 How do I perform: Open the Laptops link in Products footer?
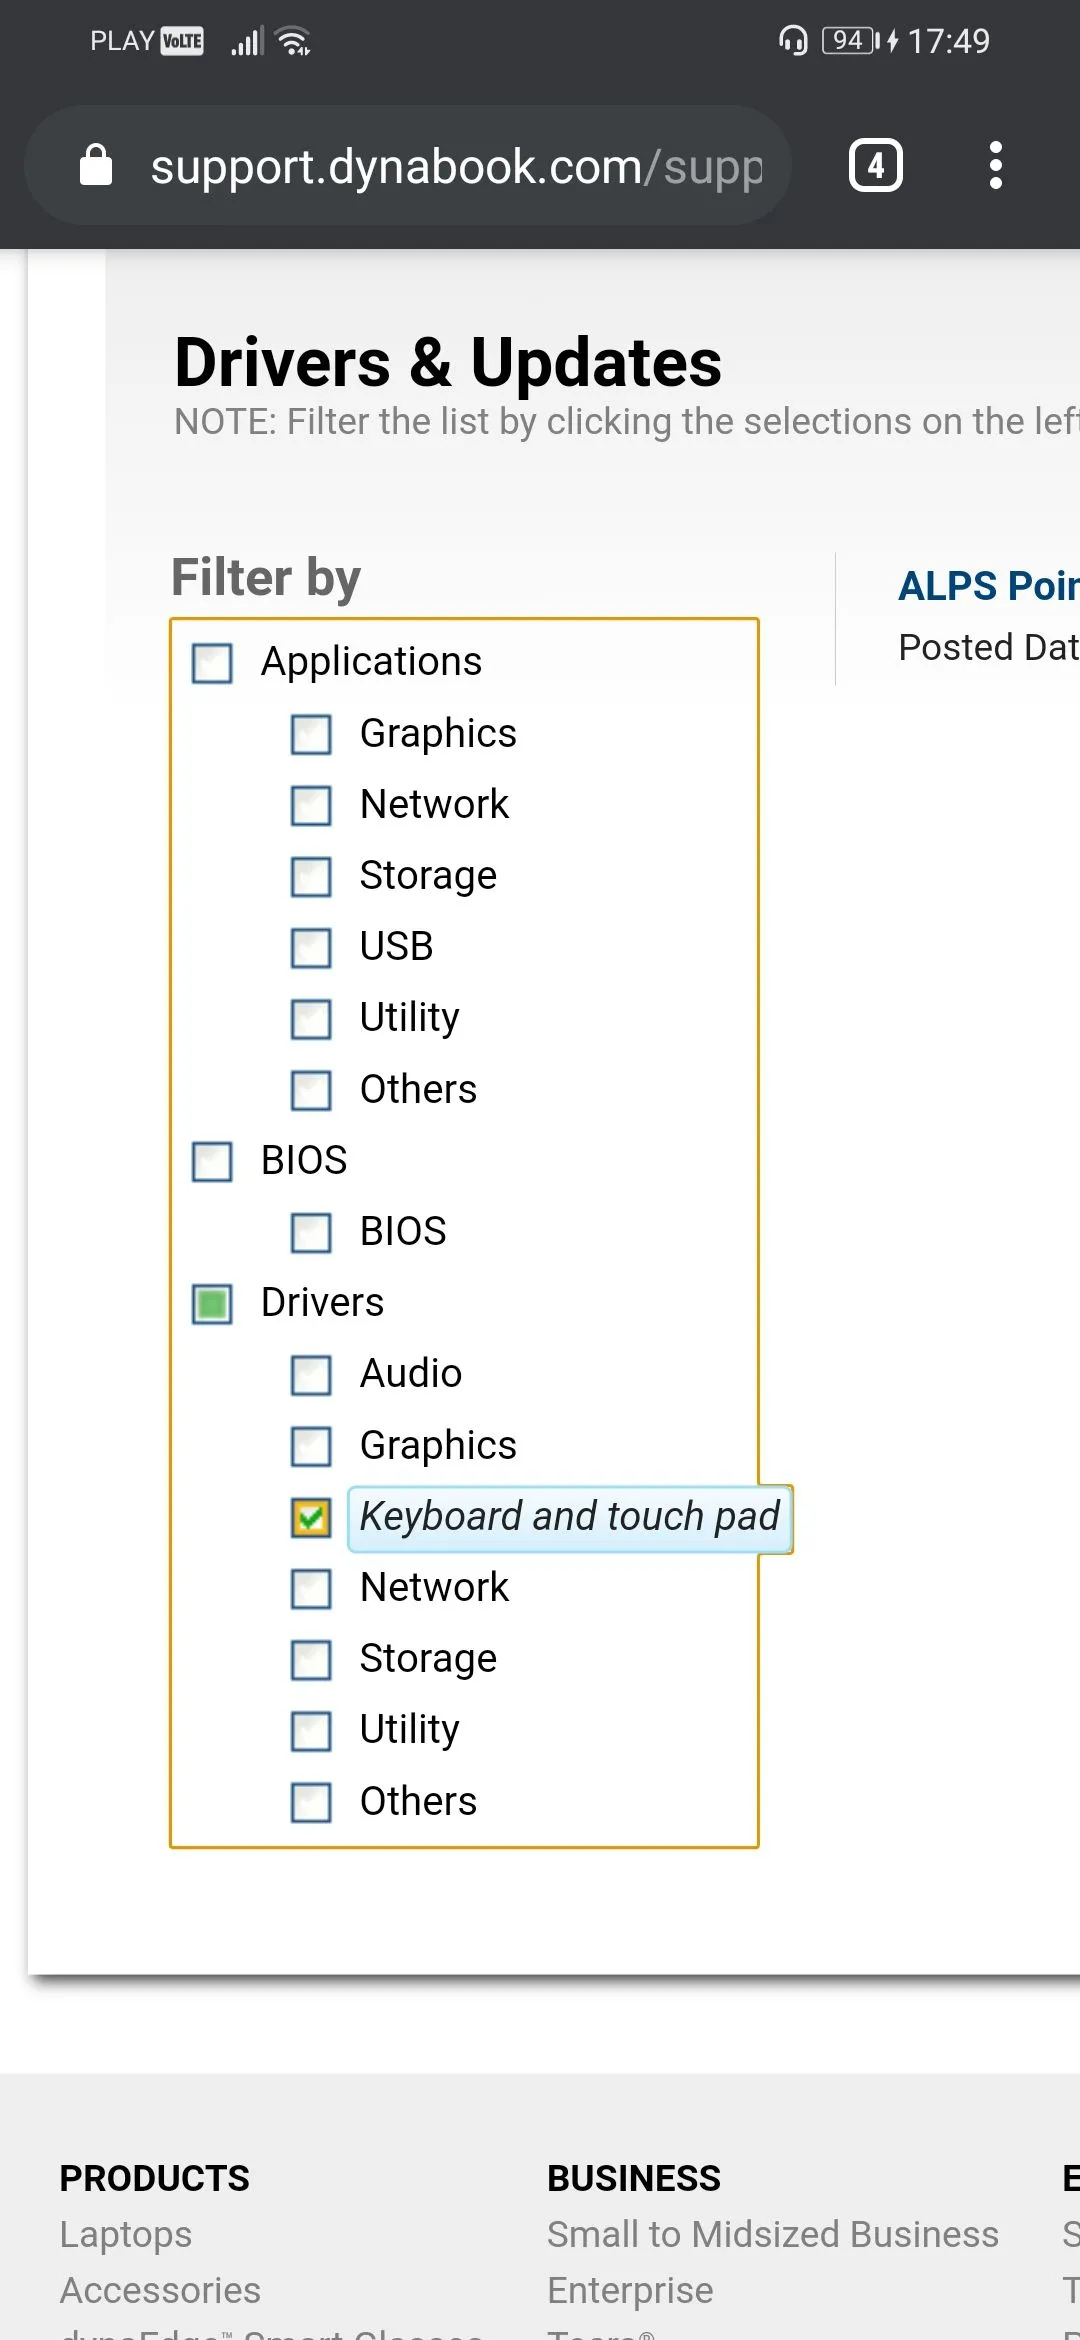(126, 2234)
